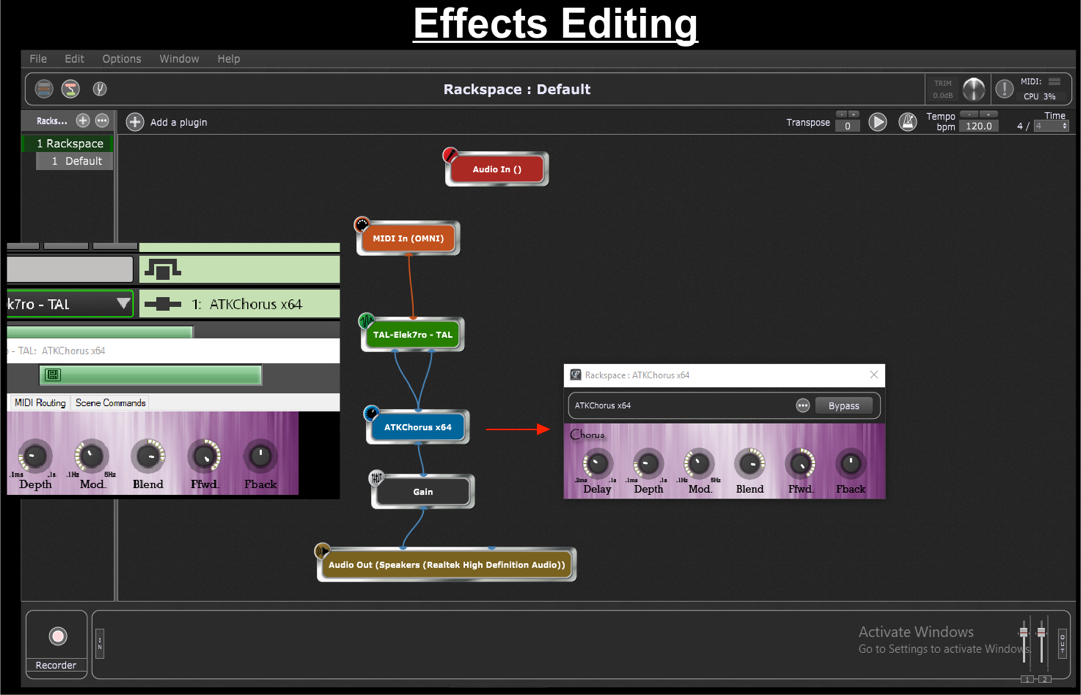This screenshot has width=1081, height=695.
Task: Increase Transpose with plus button
Action: [x=853, y=114]
